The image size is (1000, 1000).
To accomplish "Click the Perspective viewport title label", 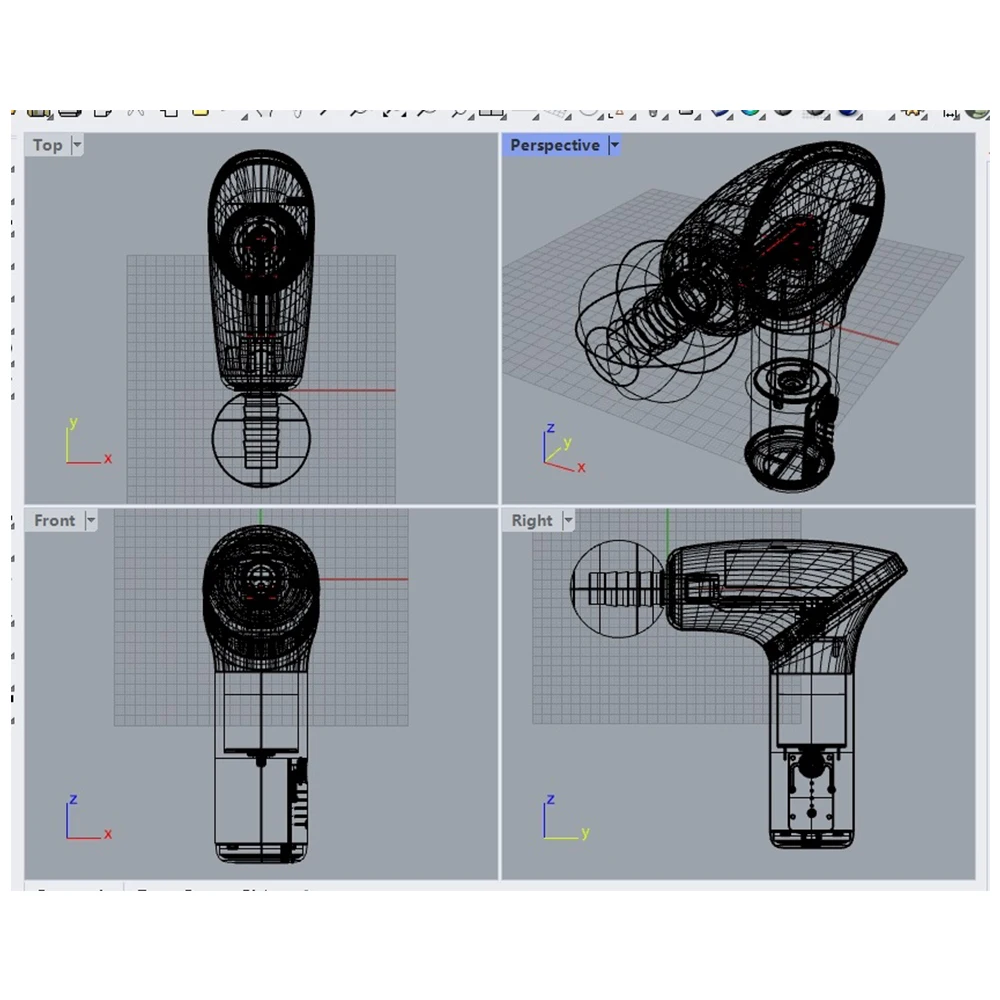I will click(555, 145).
